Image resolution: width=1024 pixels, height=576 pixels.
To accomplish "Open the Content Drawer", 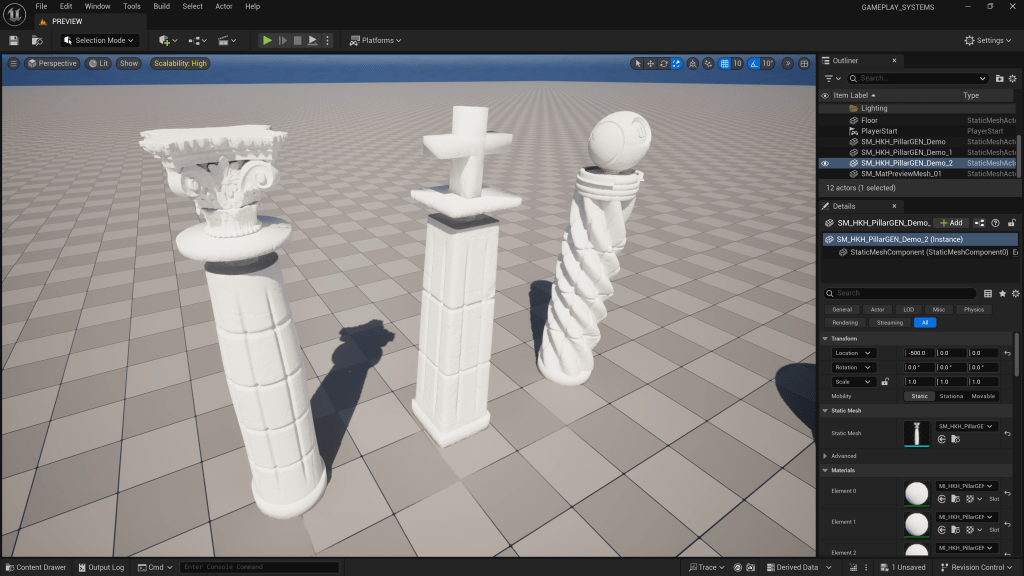I will pyautogui.click(x=35, y=567).
